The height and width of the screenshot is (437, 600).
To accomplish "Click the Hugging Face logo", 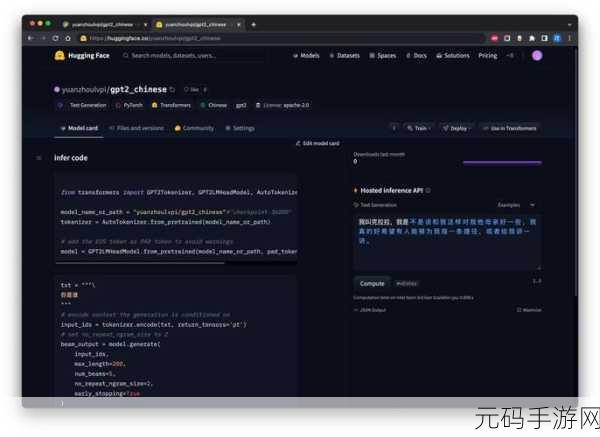I will [x=82, y=55].
